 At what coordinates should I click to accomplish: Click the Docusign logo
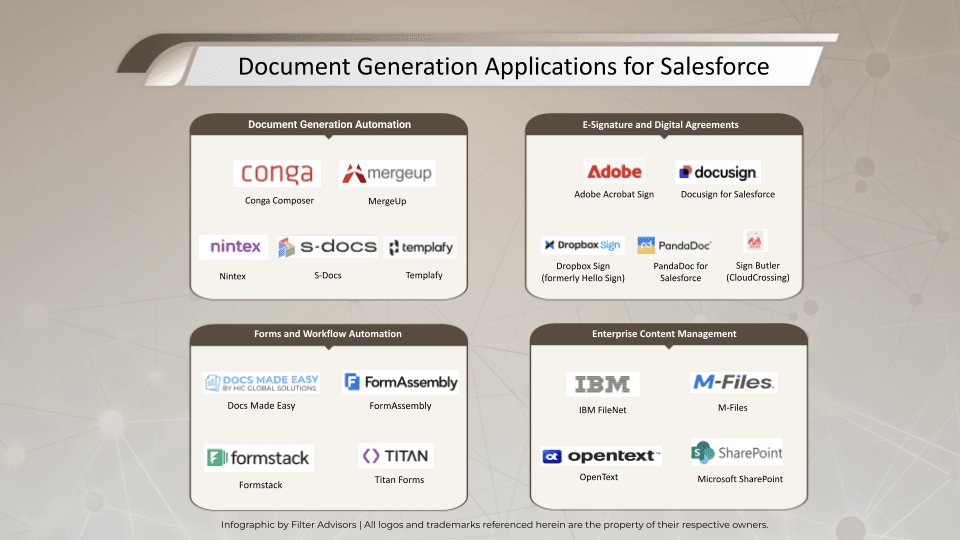718,172
